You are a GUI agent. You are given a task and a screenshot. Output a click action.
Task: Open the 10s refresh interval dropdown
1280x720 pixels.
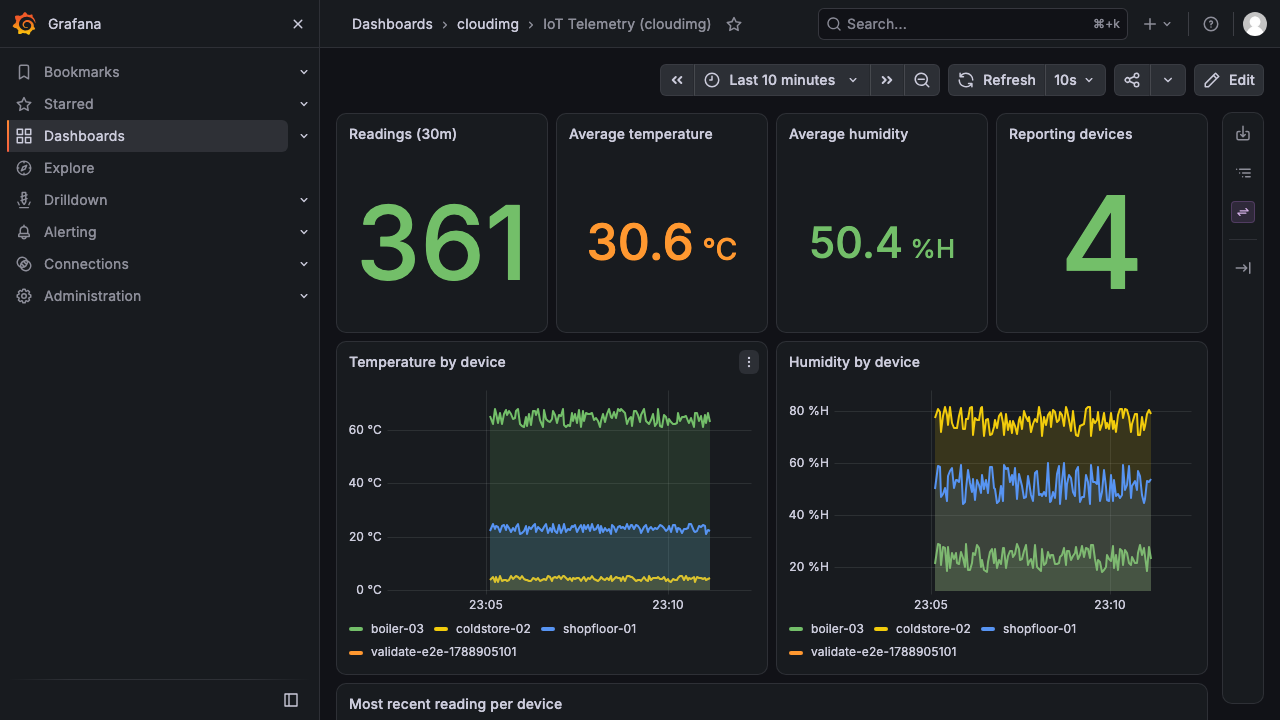point(1076,80)
